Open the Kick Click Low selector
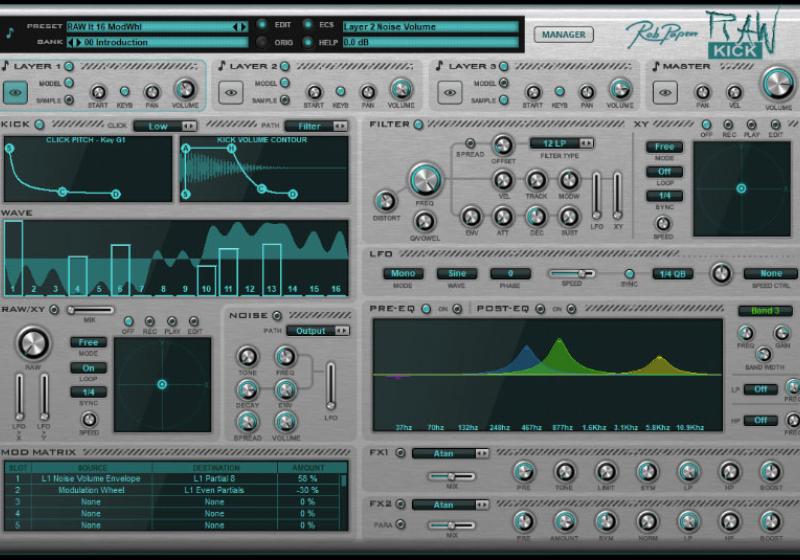Image resolution: width=800 pixels, height=560 pixels. click(165, 126)
